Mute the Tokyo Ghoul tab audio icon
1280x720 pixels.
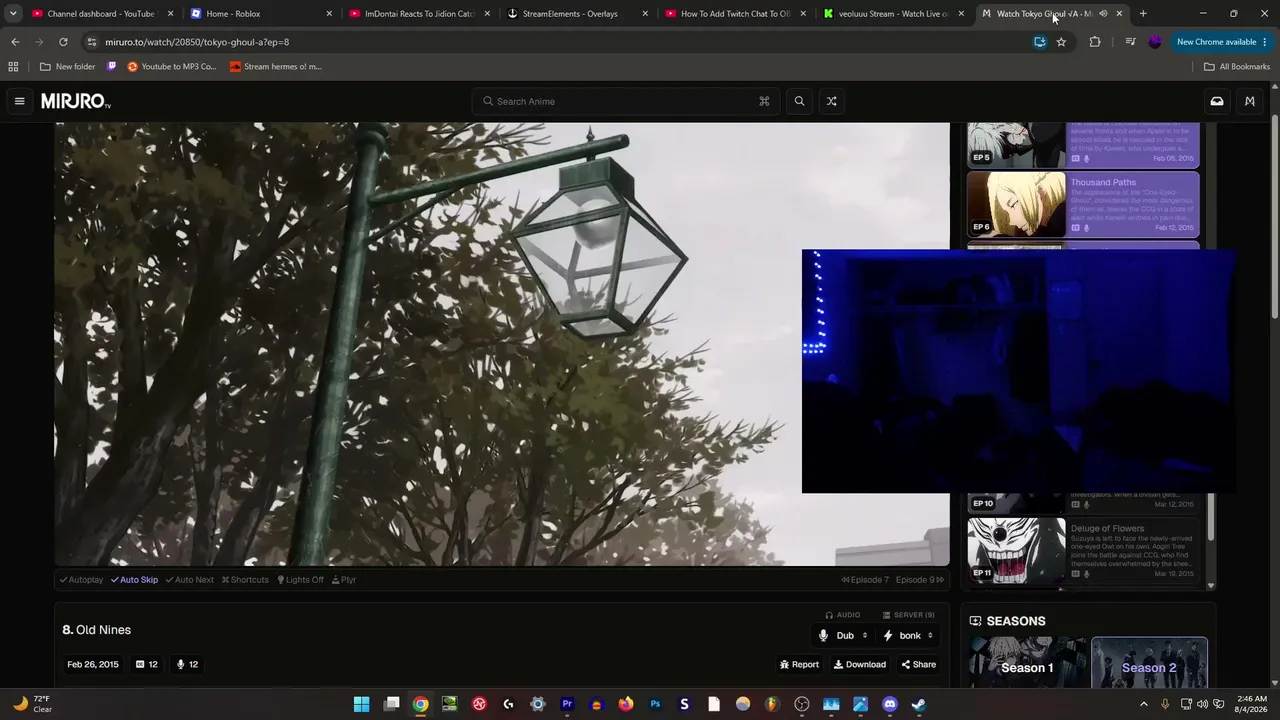[x=1103, y=14]
